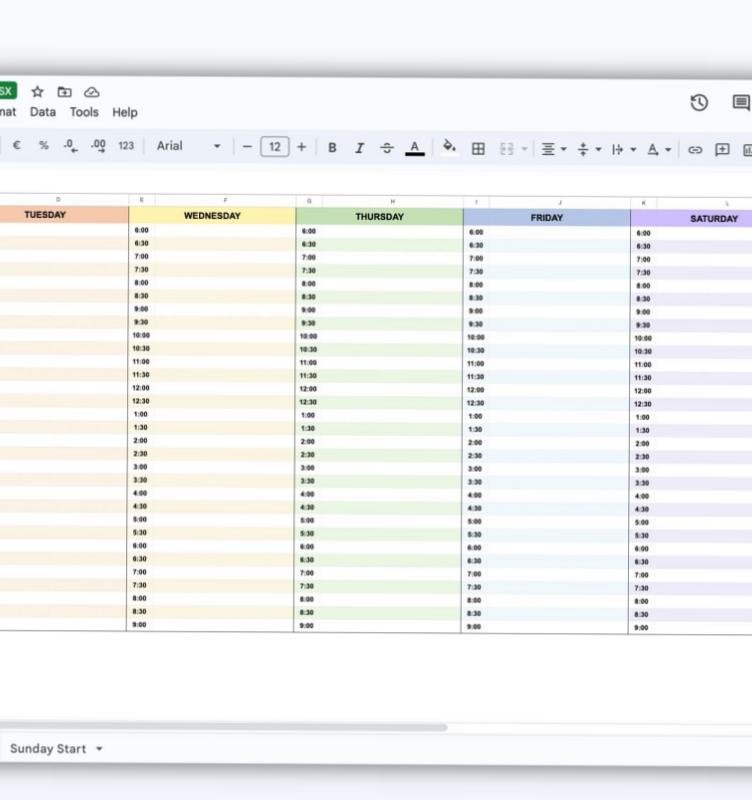Open the merge cells dropdown arrow
The height and width of the screenshot is (800, 752).
pyautogui.click(x=524, y=149)
